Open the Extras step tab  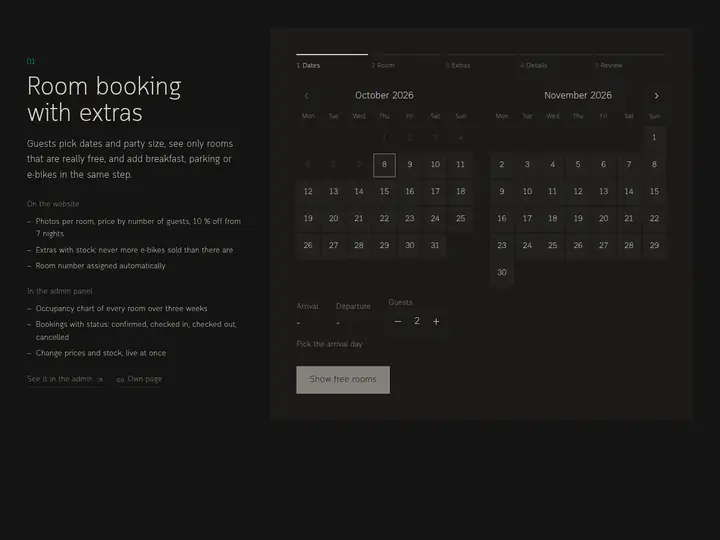pos(481,62)
